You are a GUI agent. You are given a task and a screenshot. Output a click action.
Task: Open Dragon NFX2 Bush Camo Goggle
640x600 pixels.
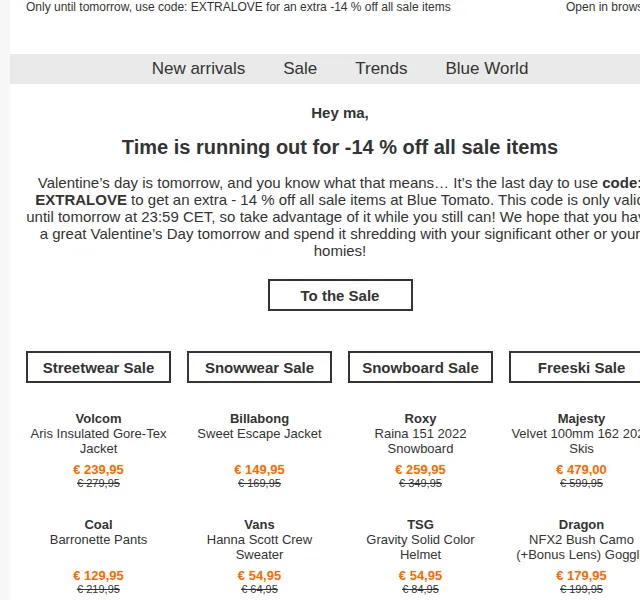[x=578, y=540]
